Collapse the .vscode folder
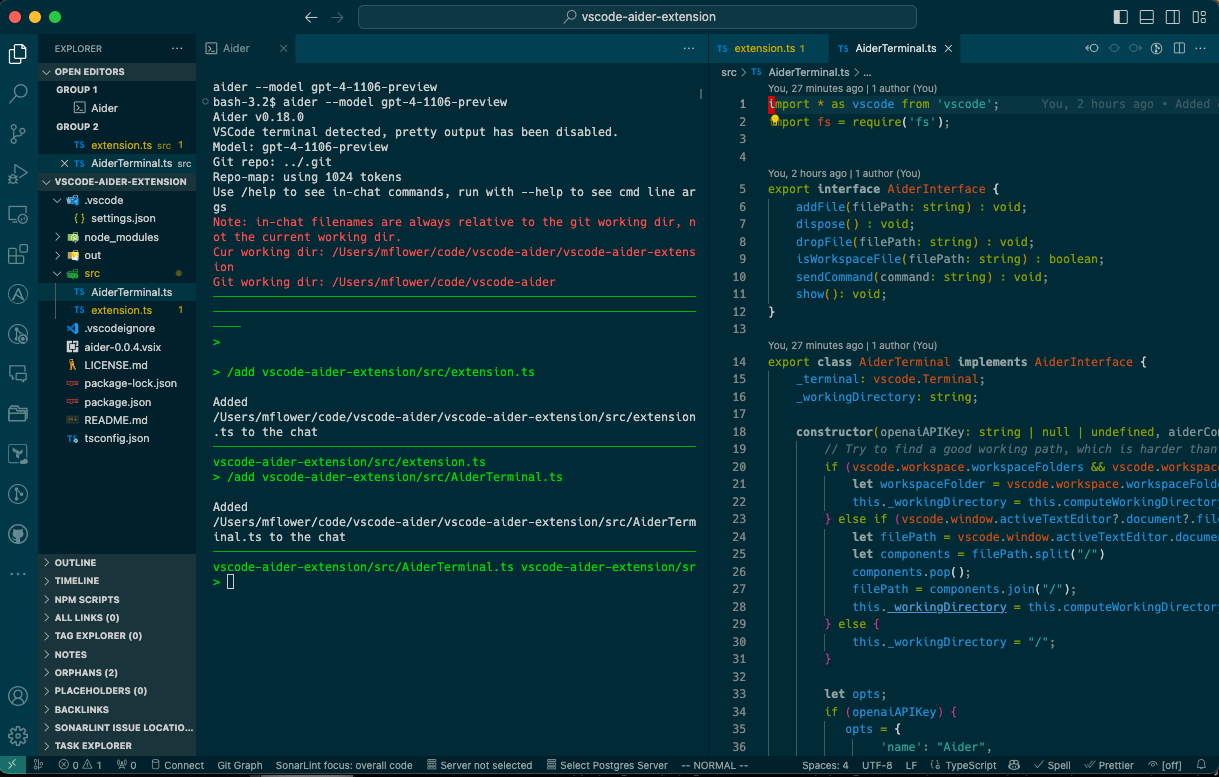The height and width of the screenshot is (777, 1219). (x=117, y=200)
